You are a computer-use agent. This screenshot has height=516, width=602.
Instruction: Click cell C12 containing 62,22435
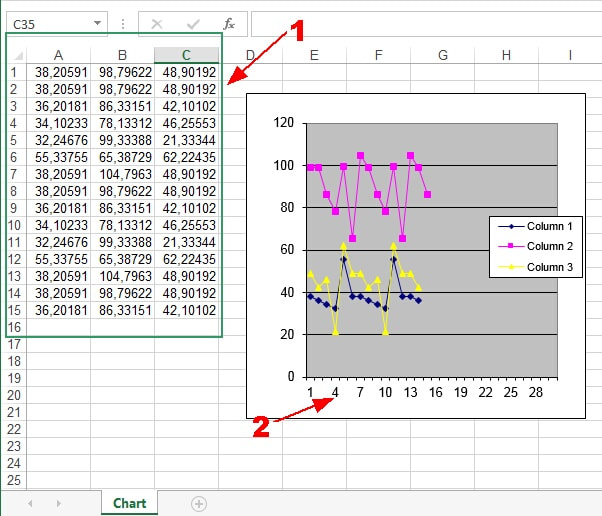tap(186, 259)
